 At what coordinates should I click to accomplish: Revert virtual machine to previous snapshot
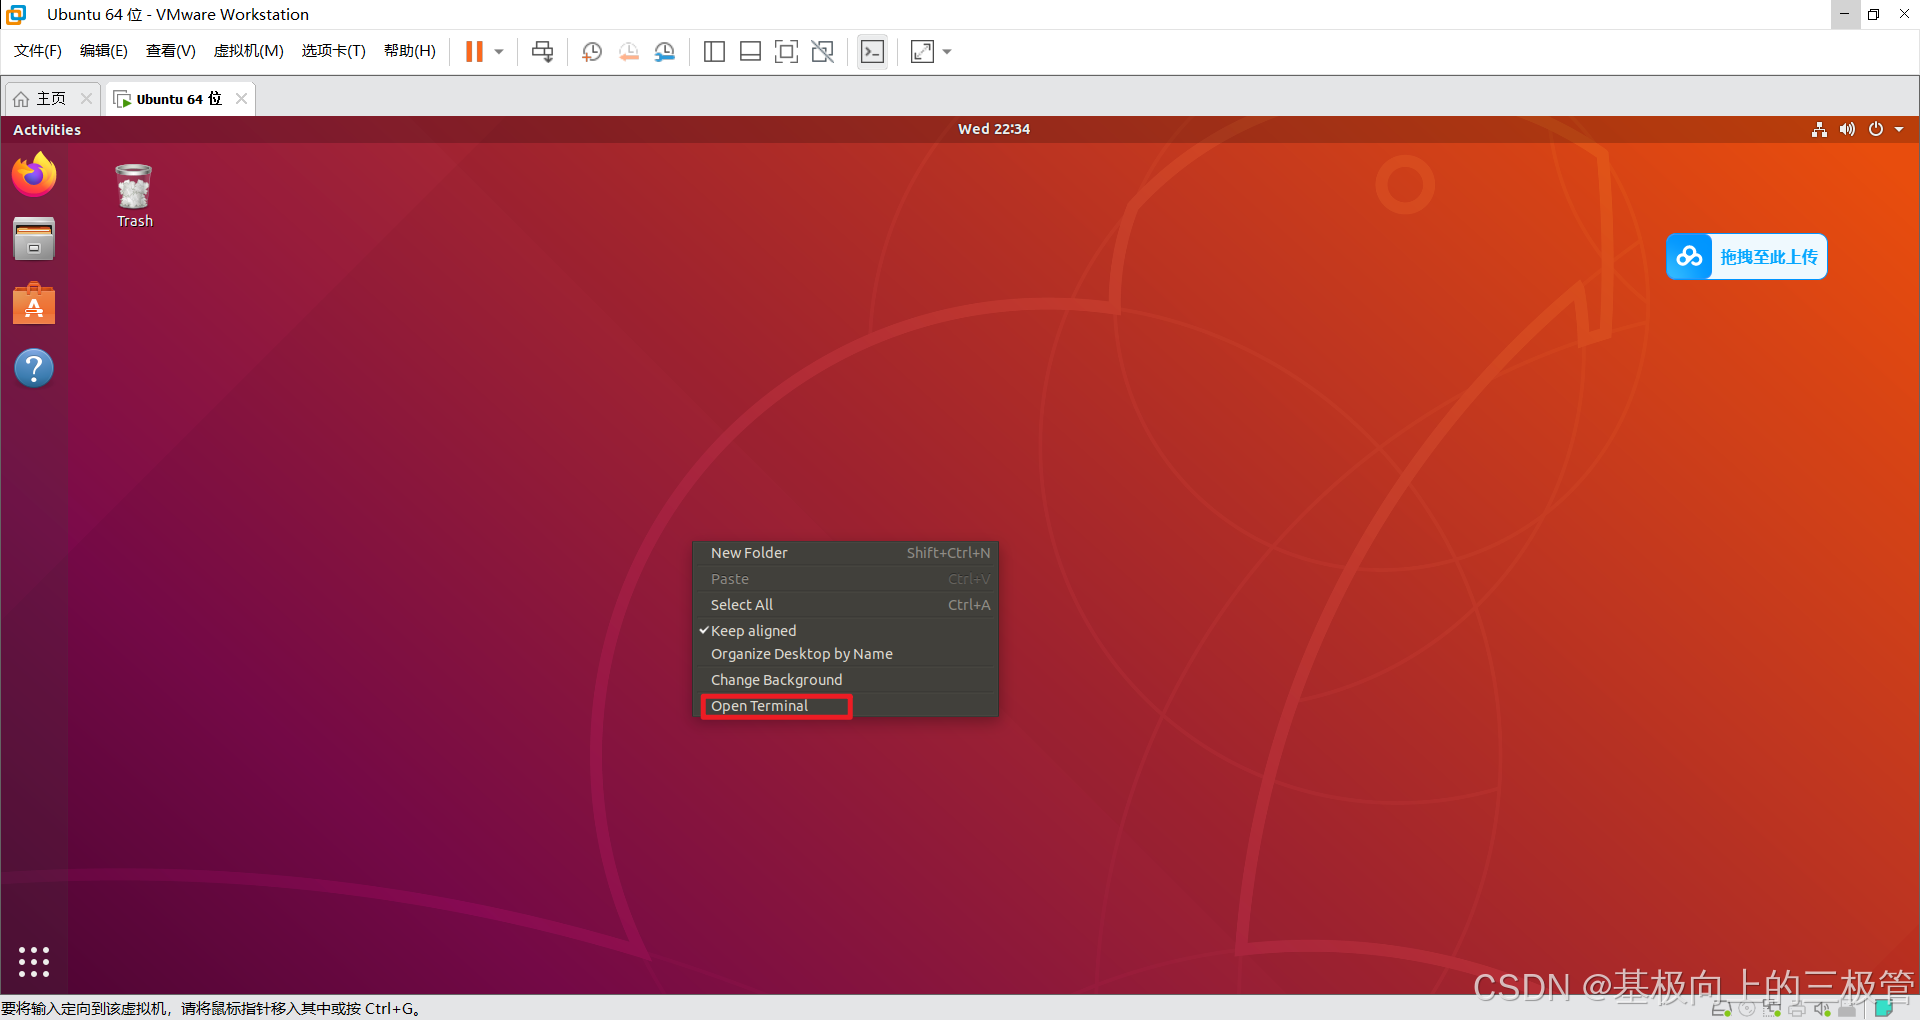(x=628, y=52)
